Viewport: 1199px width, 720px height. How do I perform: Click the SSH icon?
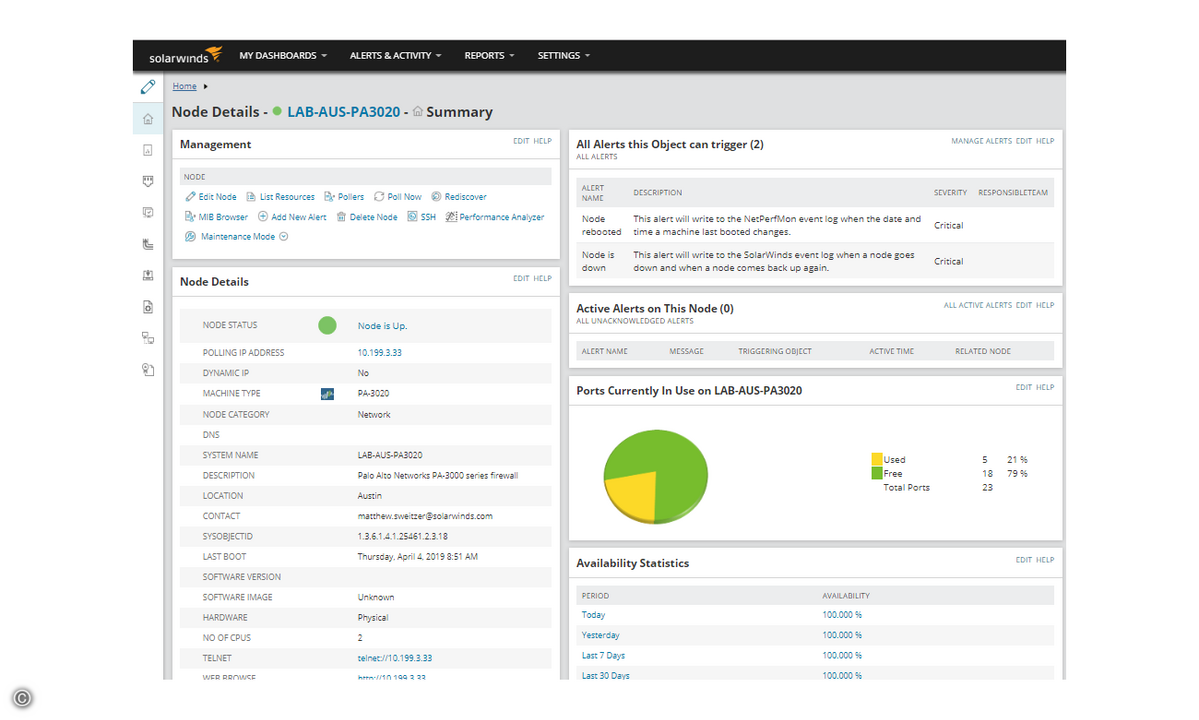[412, 217]
